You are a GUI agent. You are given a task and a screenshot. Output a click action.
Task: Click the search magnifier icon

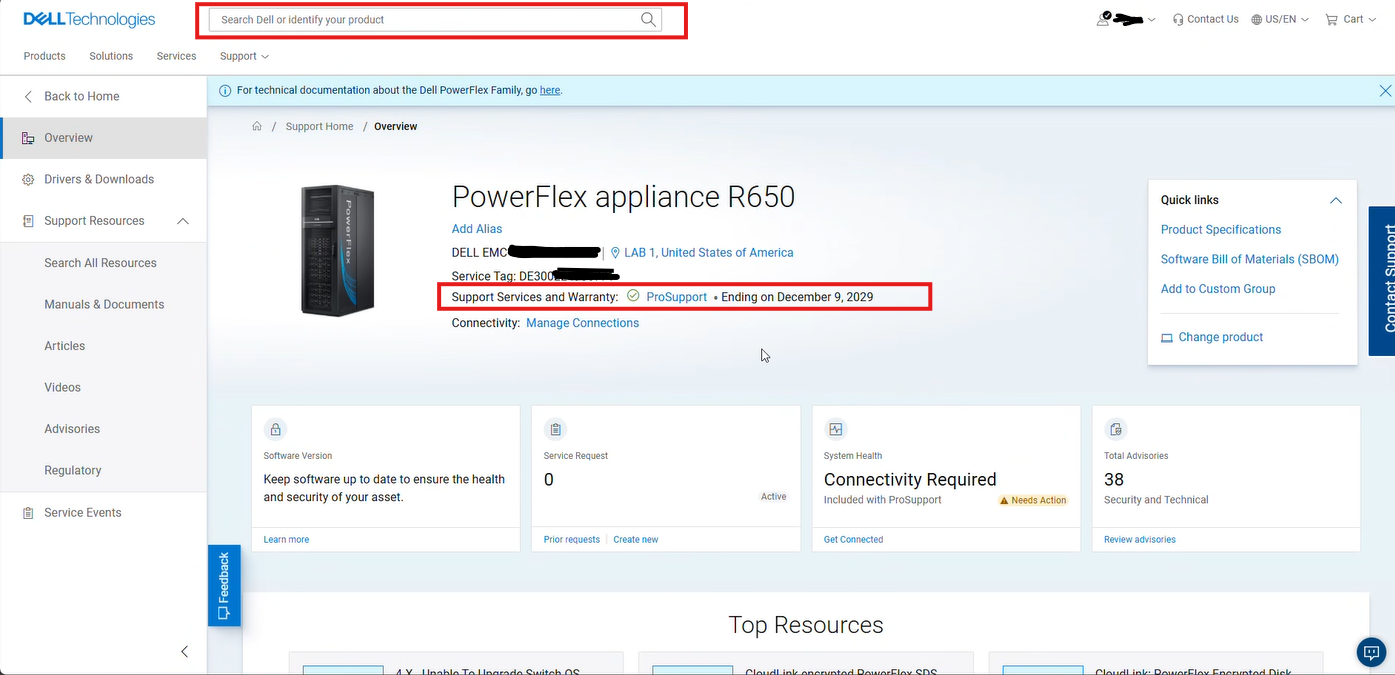coord(648,19)
